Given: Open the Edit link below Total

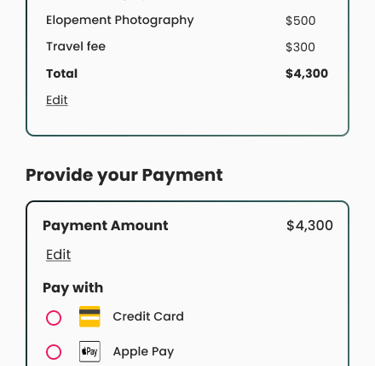Looking at the screenshot, I should pos(57,100).
